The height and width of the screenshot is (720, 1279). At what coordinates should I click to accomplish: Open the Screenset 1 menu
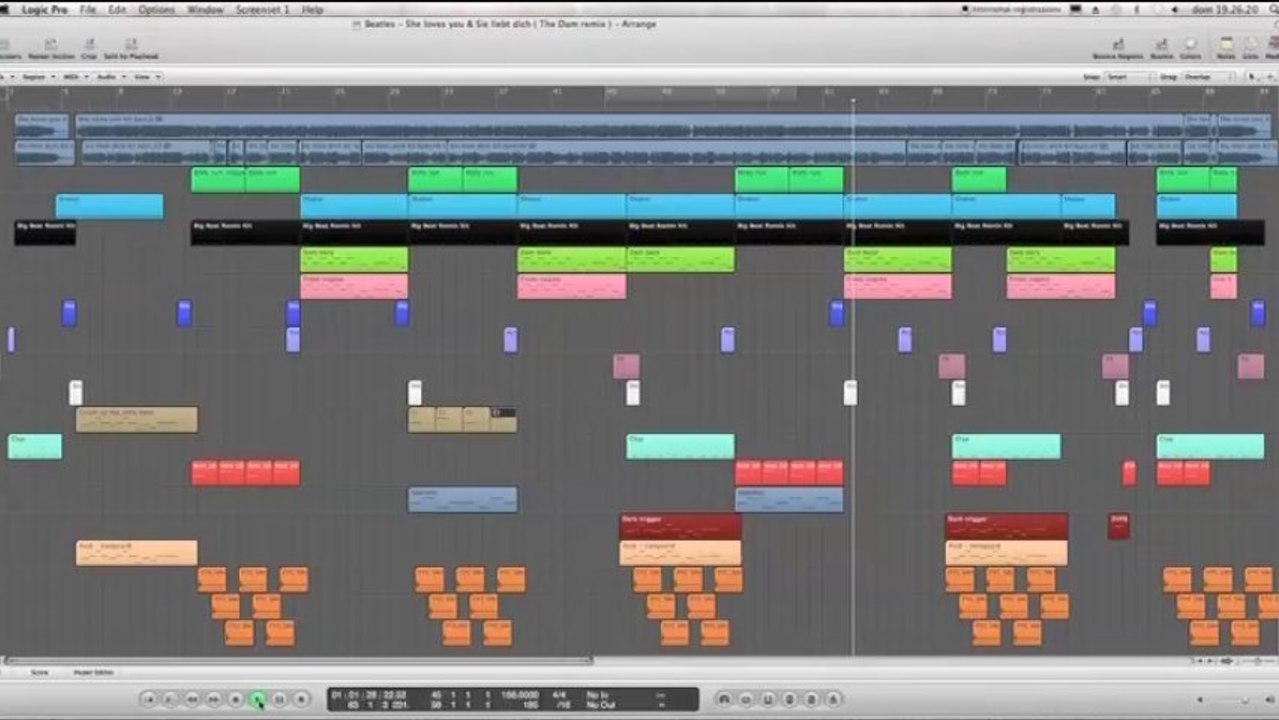pos(262,9)
